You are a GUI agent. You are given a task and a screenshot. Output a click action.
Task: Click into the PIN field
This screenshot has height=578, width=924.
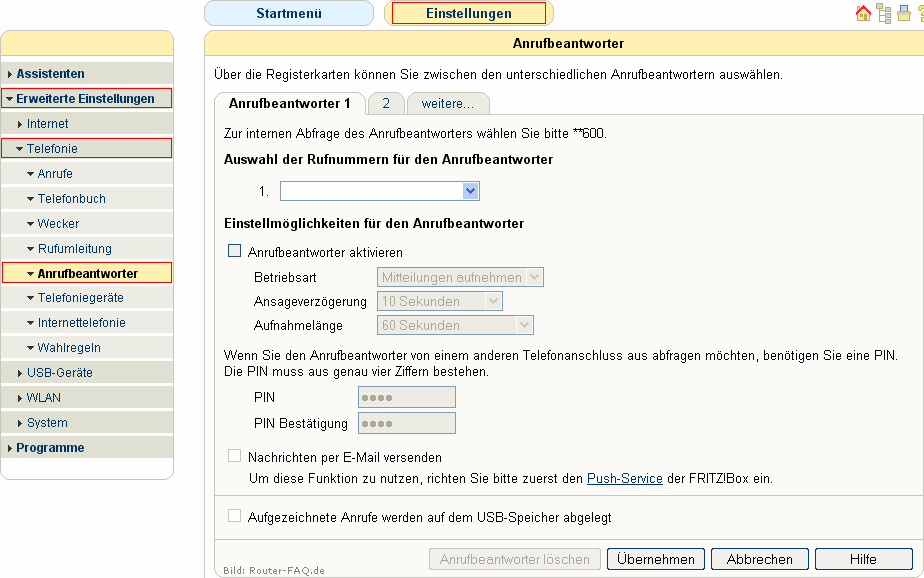pyautogui.click(x=407, y=397)
